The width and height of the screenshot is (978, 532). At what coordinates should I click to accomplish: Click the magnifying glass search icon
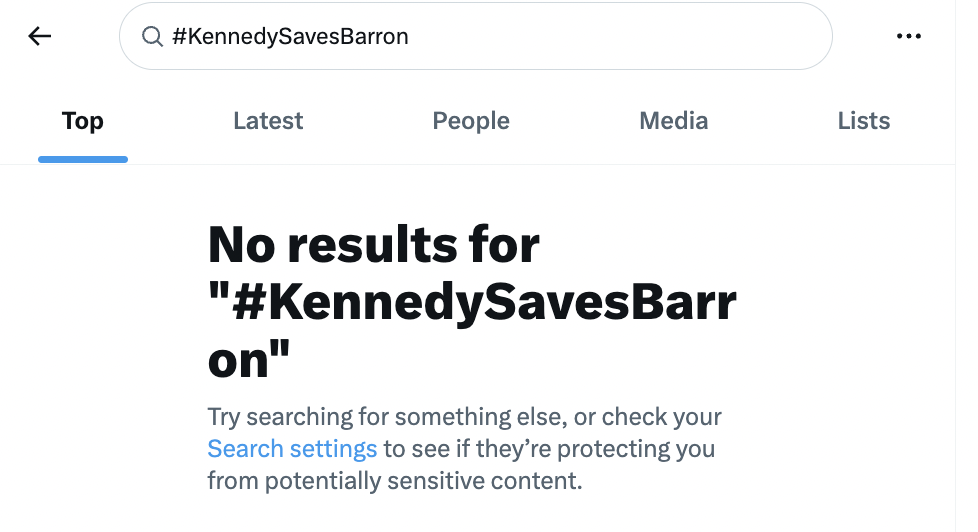click(152, 37)
